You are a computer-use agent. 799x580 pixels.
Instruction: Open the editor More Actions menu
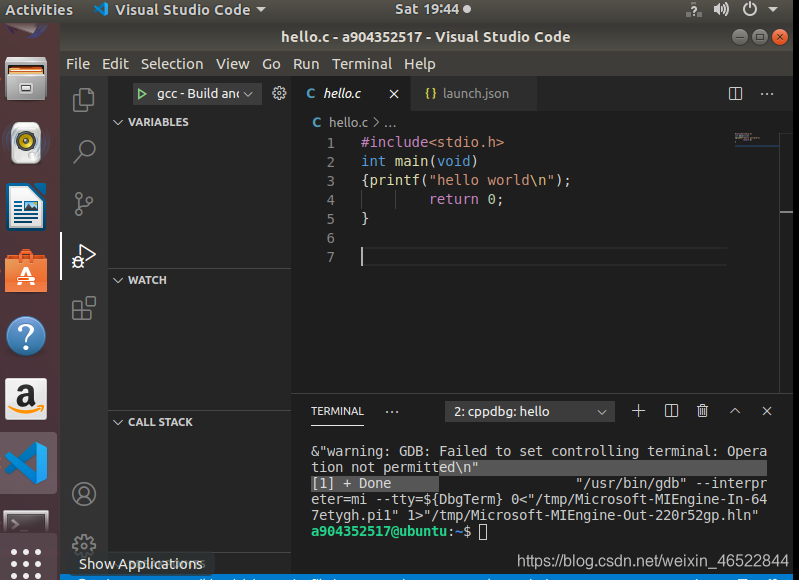766,94
